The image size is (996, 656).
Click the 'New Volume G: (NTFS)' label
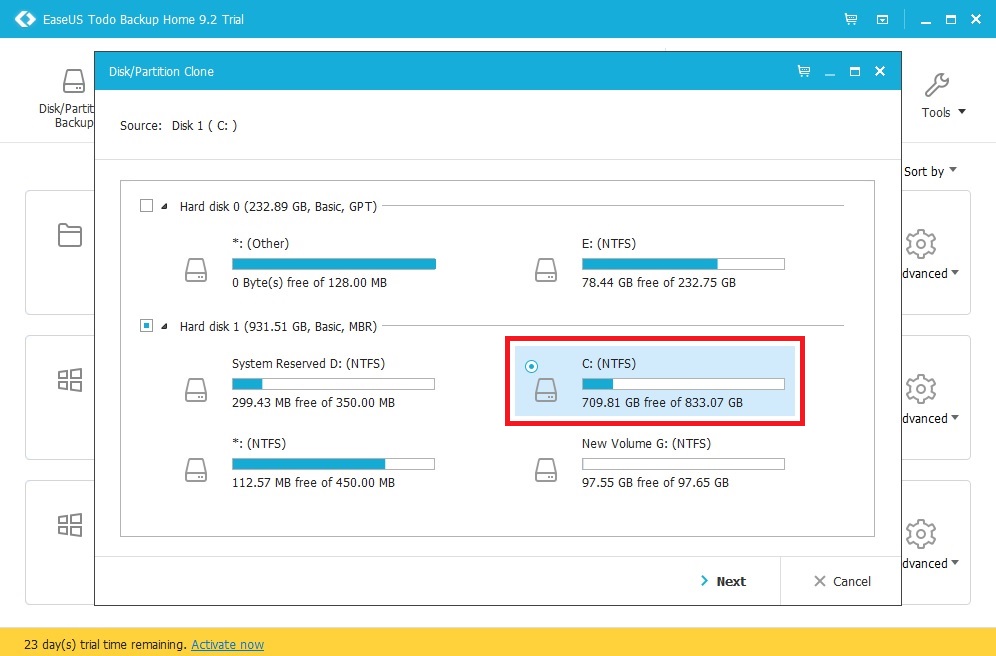click(646, 444)
